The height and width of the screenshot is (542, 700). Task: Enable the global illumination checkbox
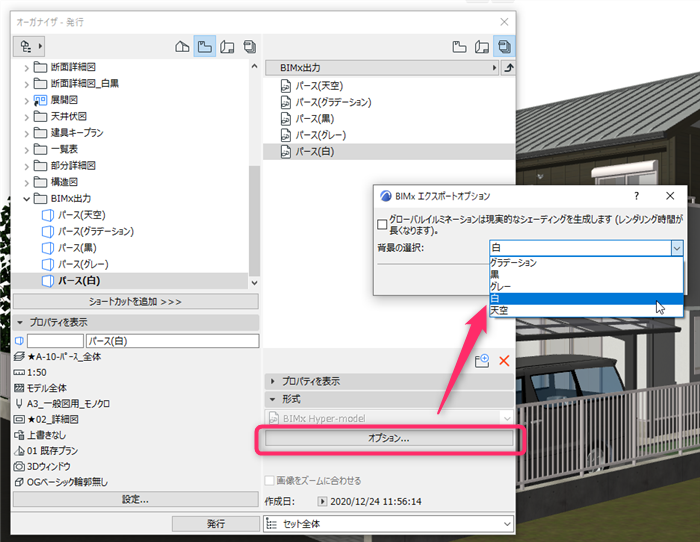click(382, 224)
